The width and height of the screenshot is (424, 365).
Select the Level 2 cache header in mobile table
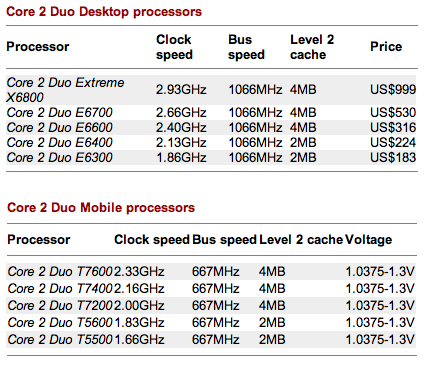(301, 240)
